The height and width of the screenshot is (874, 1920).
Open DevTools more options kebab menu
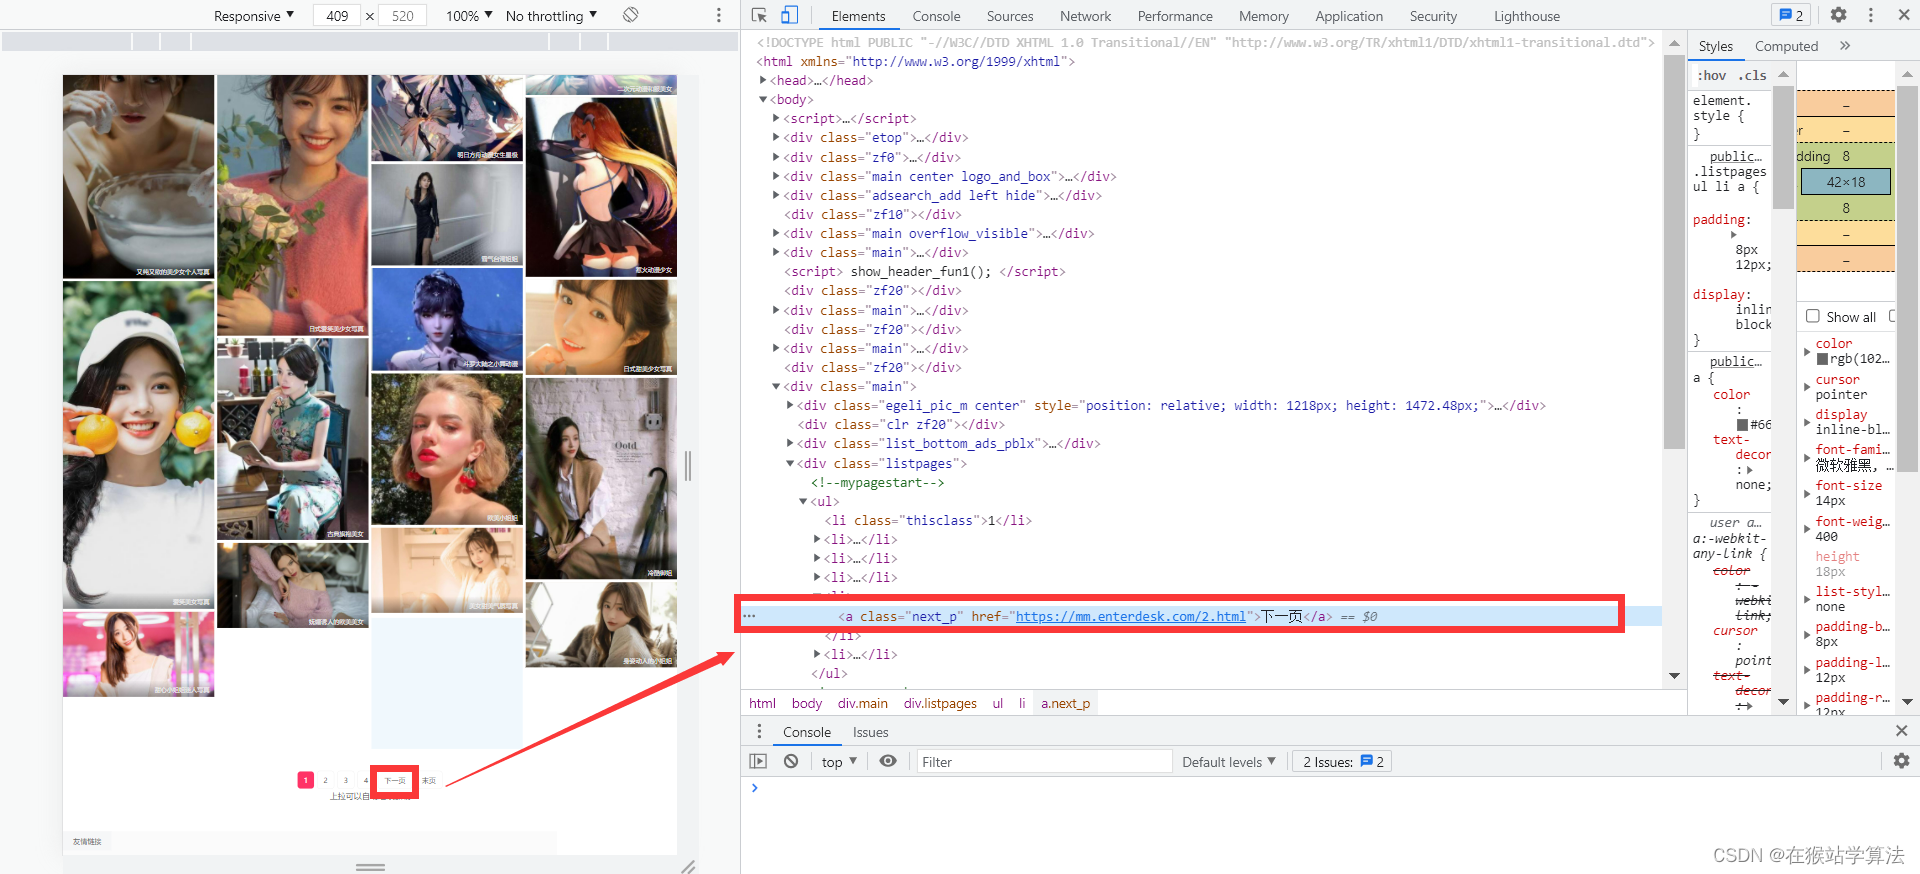(x=1870, y=15)
